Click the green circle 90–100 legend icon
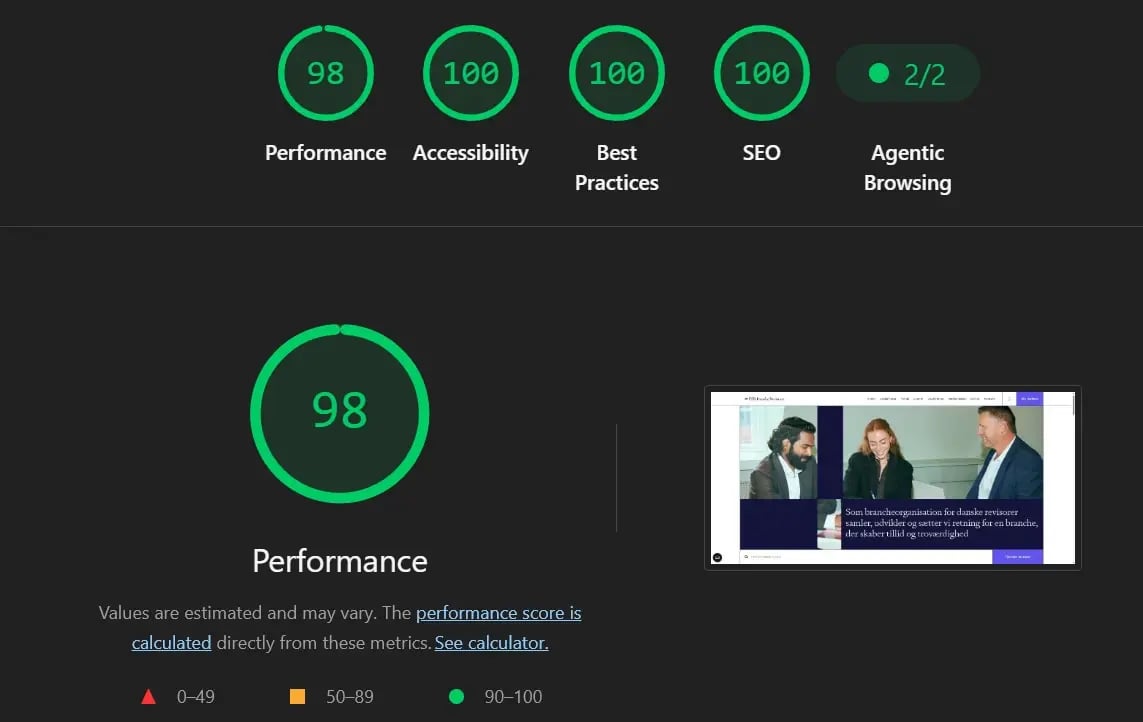 point(456,696)
